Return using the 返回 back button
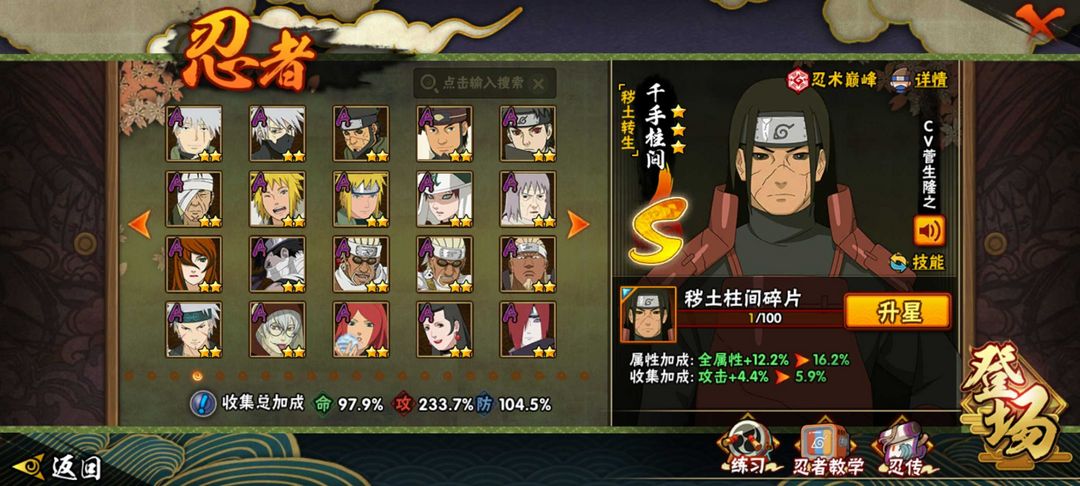Screen dimensions: 1080x486 click(x=58, y=467)
